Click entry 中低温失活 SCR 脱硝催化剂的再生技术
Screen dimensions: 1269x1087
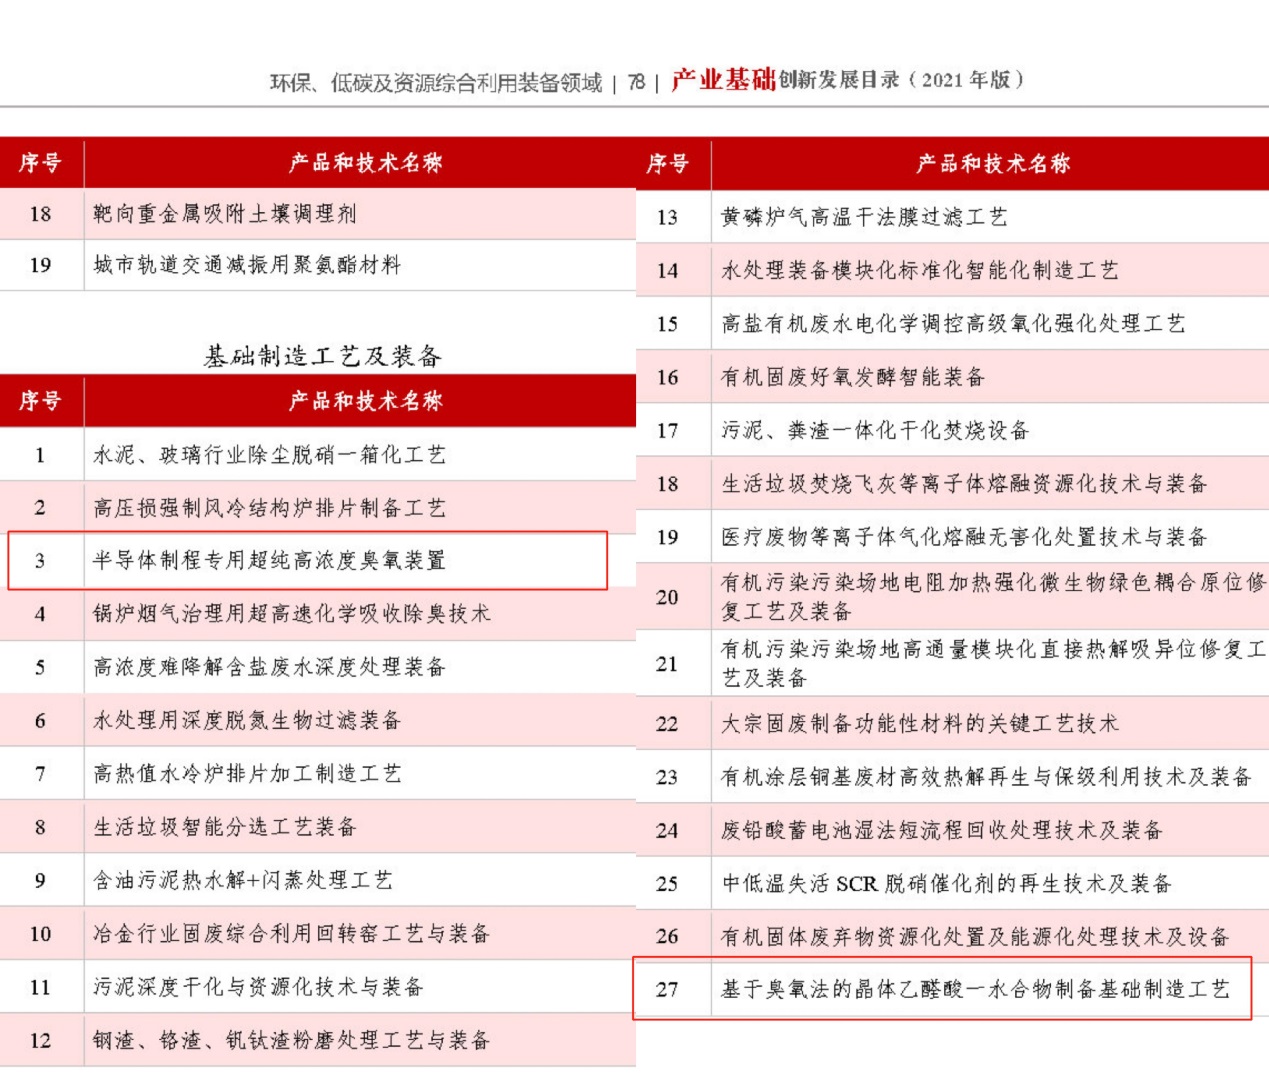946,884
